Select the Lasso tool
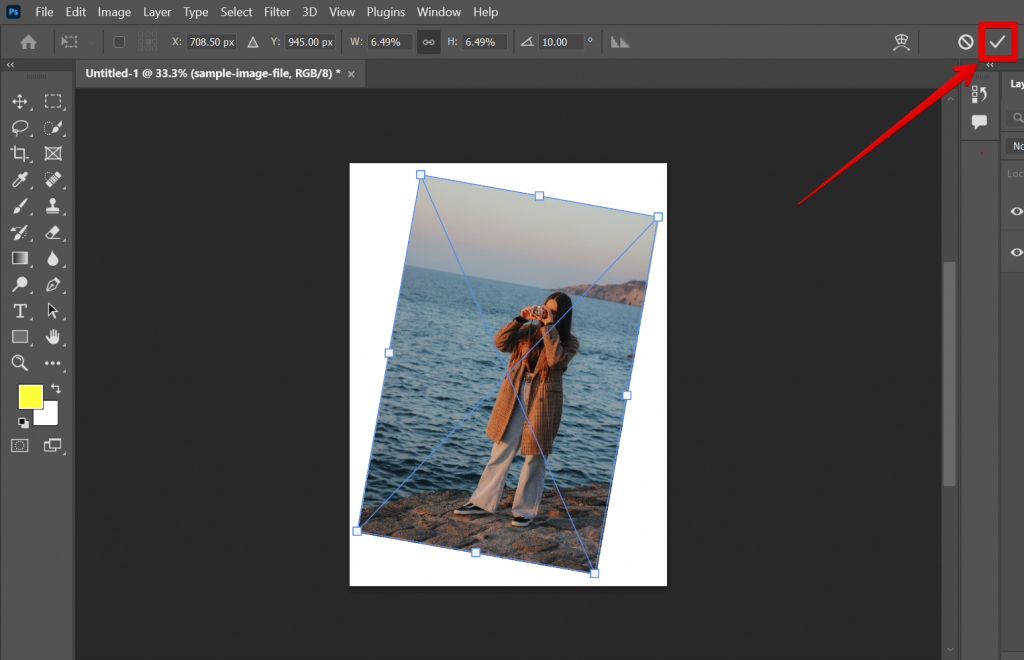Screen dimensions: 1024x660 pyautogui.click(x=20, y=127)
